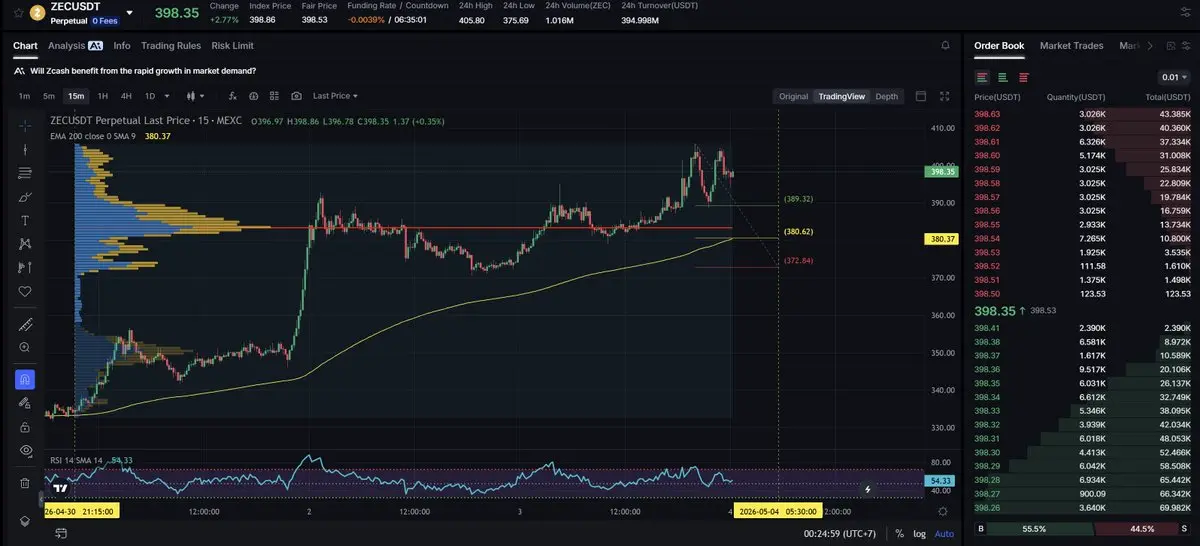Open the heart favorites icon tool
Screen dimensions: 1200x546
25,291
